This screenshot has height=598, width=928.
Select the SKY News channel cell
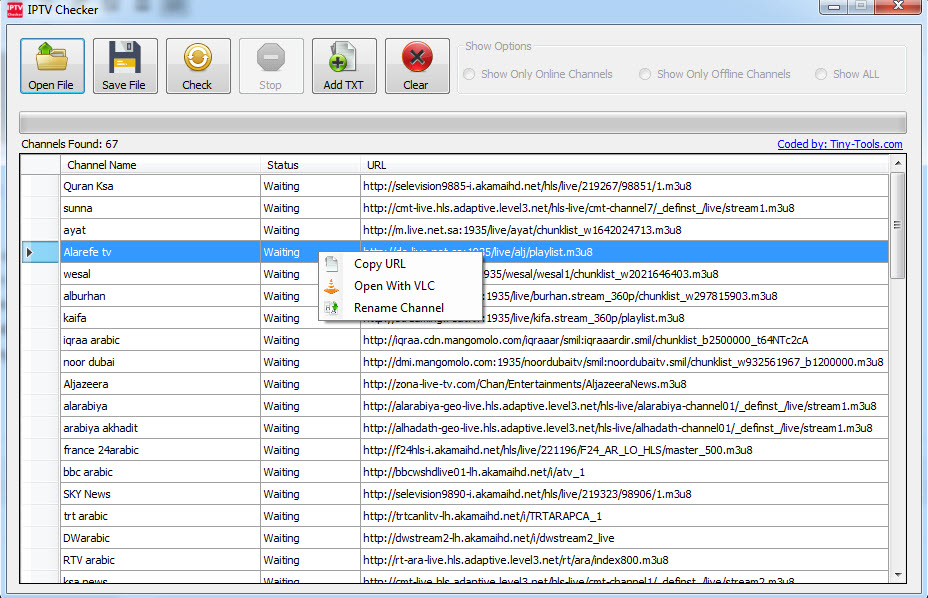click(160, 494)
